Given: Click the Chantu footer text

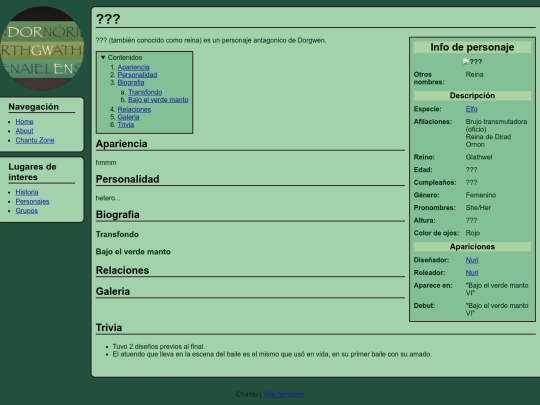Looking at the screenshot, I should coord(247,394).
